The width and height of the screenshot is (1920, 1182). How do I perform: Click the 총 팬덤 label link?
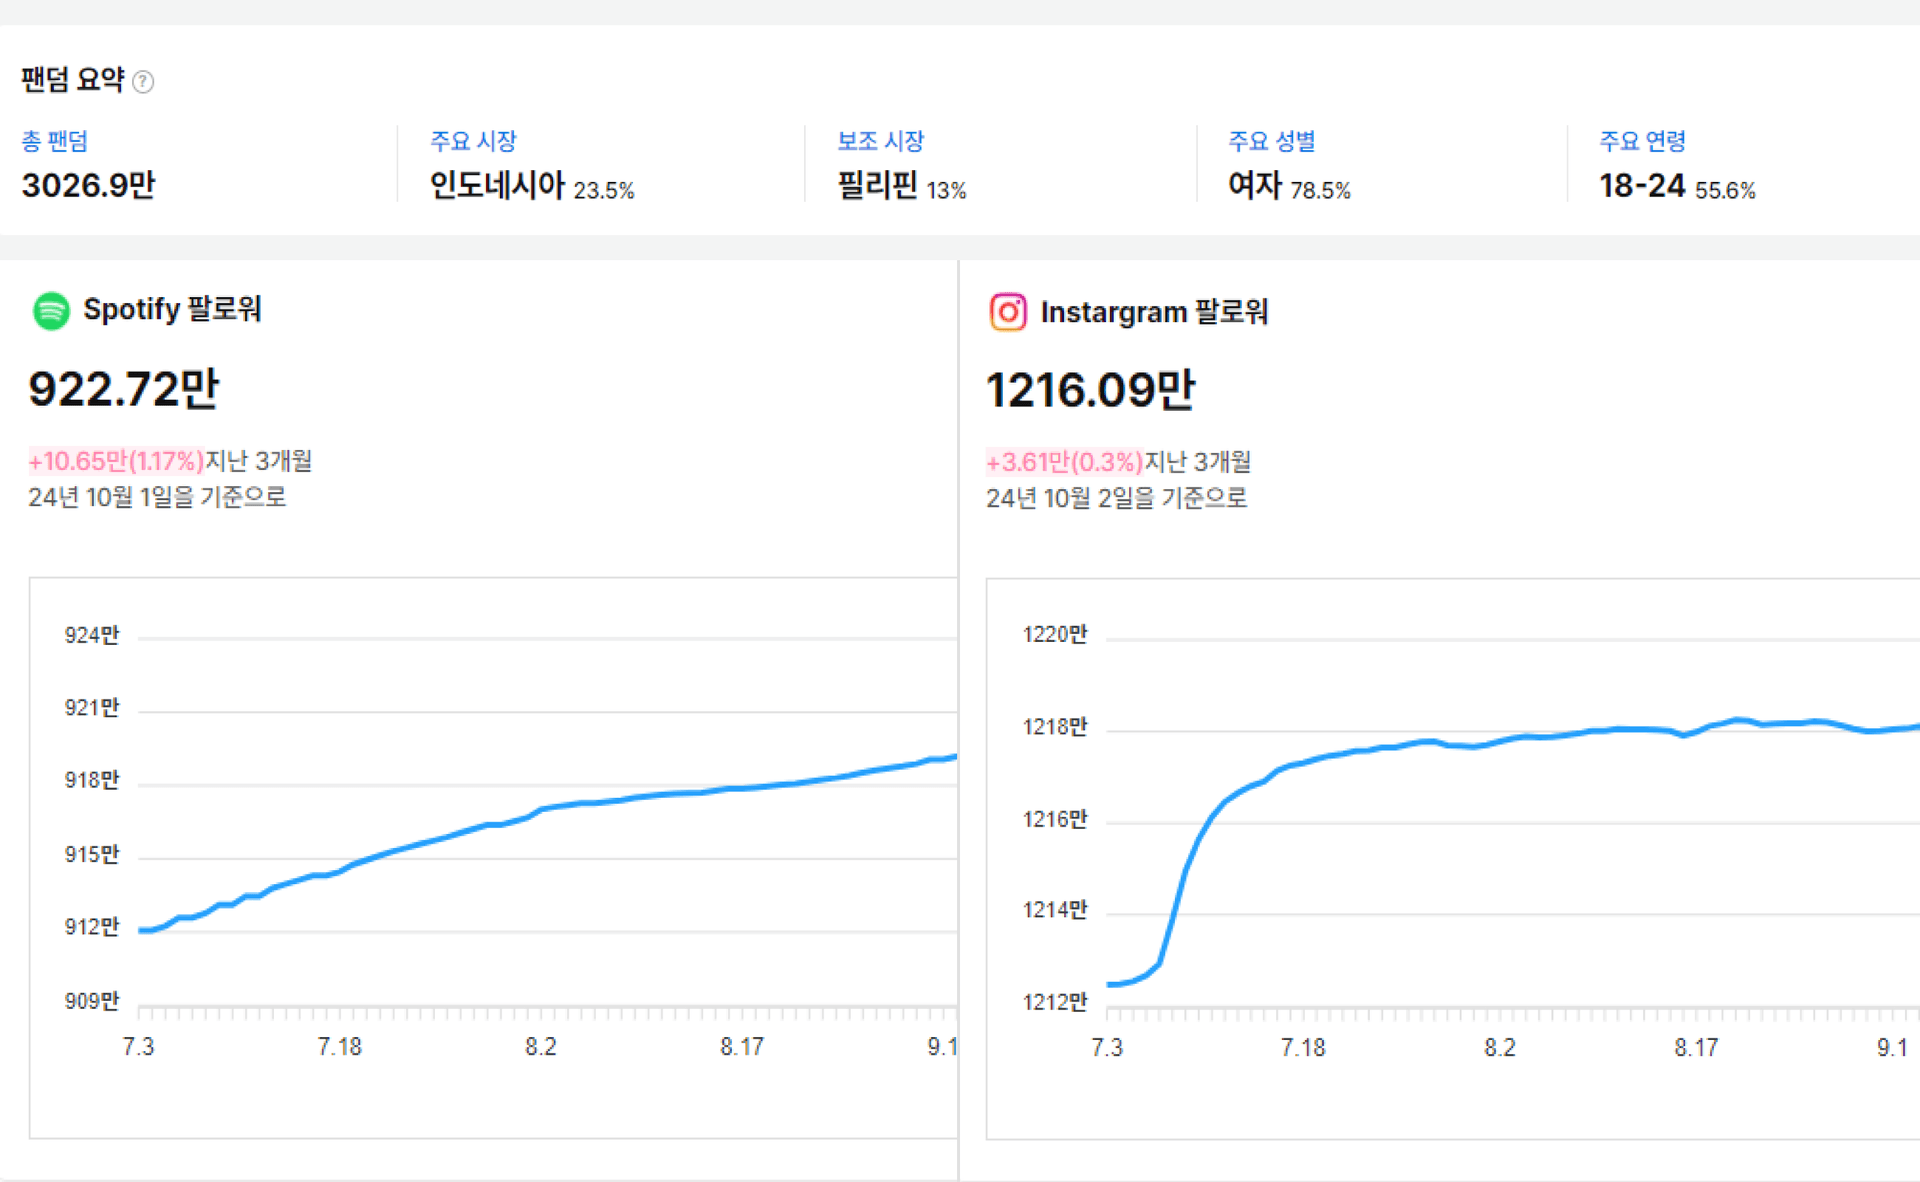(x=55, y=141)
